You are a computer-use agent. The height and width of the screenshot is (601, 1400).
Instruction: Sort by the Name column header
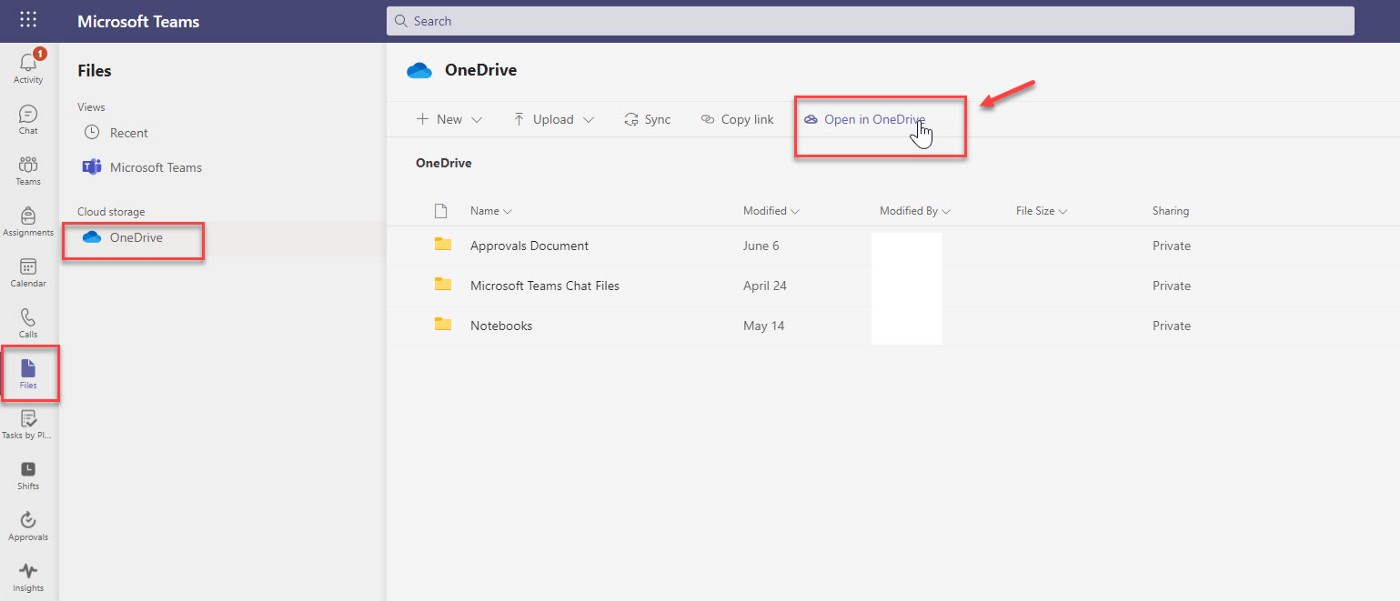click(x=491, y=211)
